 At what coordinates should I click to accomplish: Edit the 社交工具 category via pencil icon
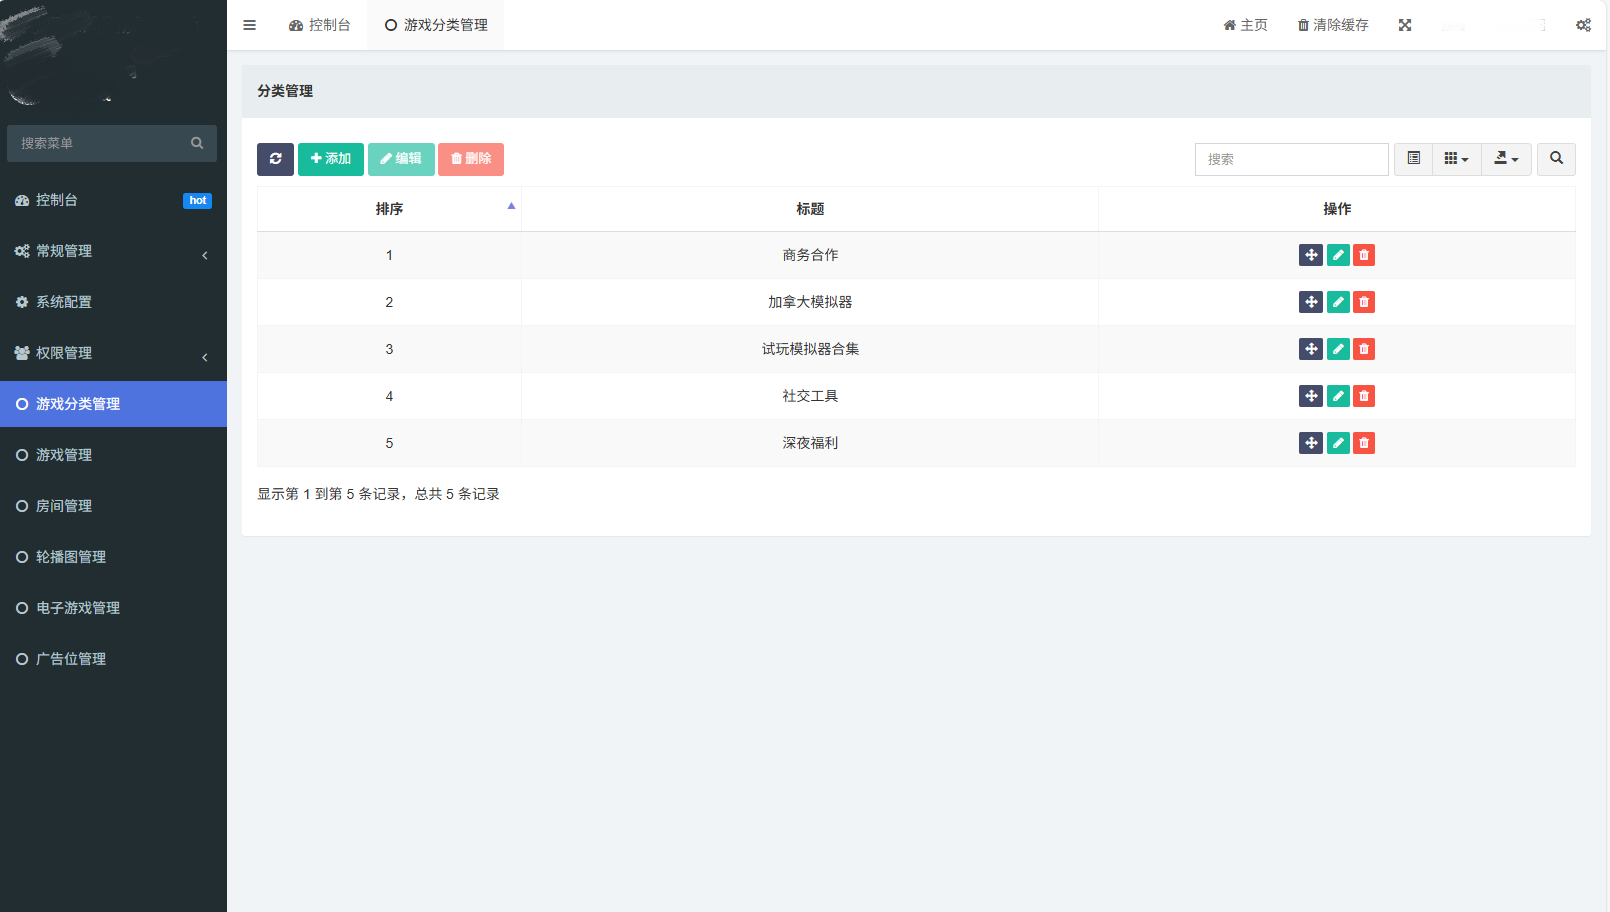[1338, 396]
